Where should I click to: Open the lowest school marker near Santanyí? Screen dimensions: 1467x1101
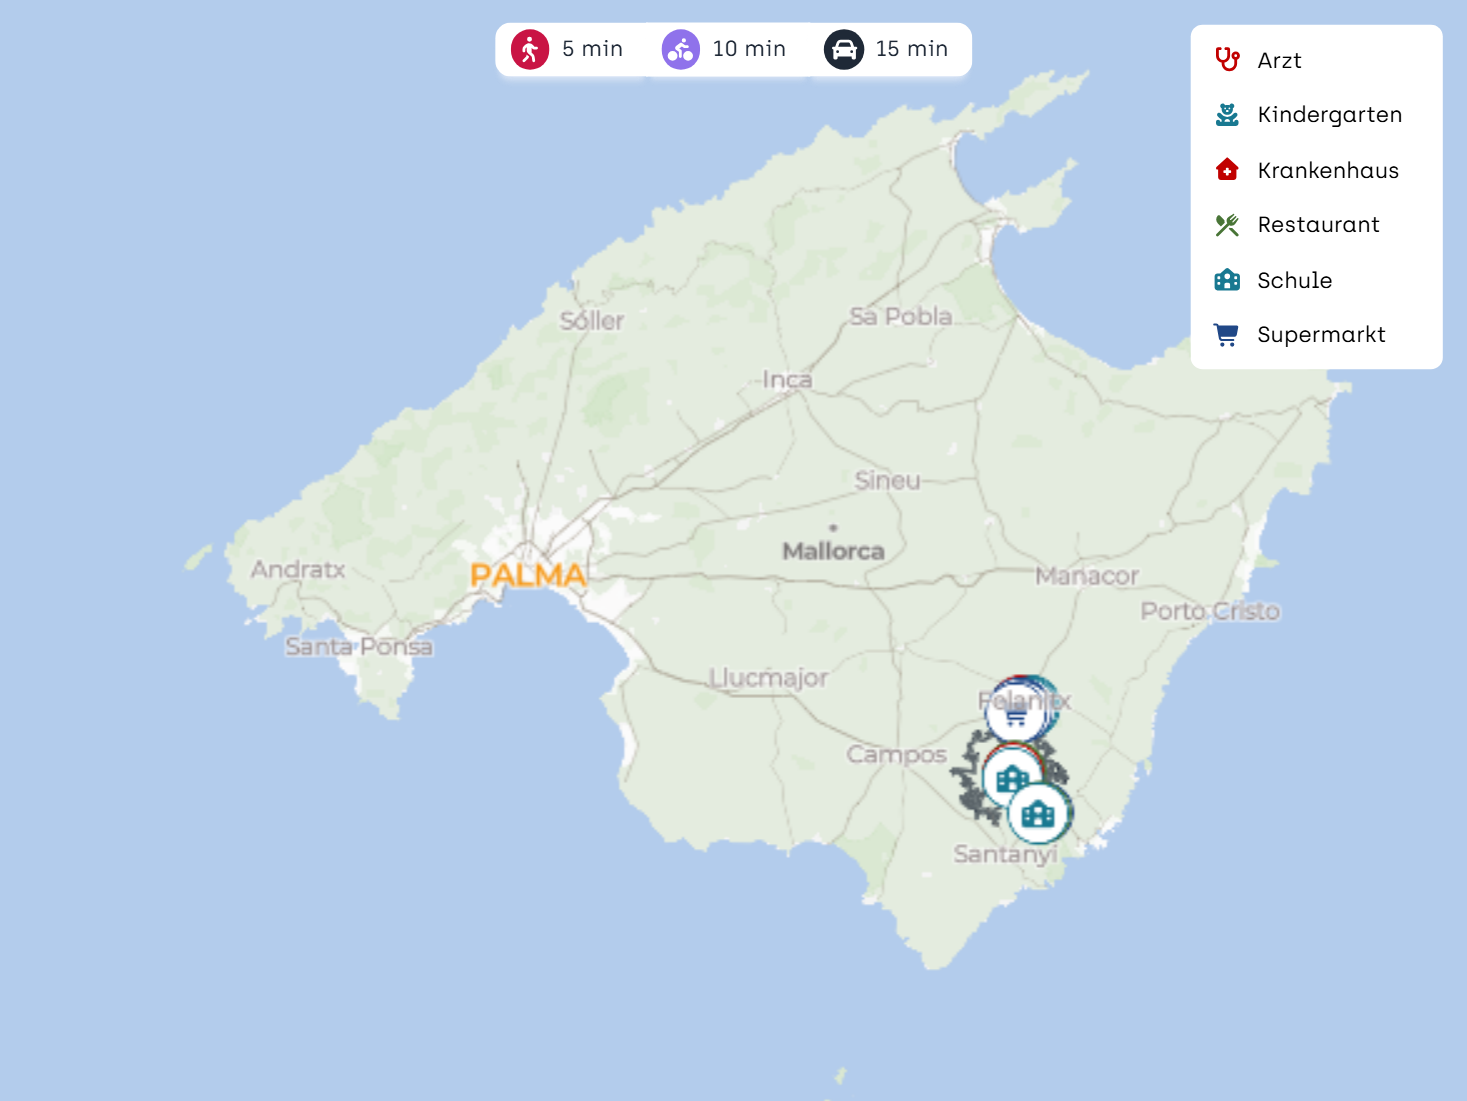tap(1039, 814)
